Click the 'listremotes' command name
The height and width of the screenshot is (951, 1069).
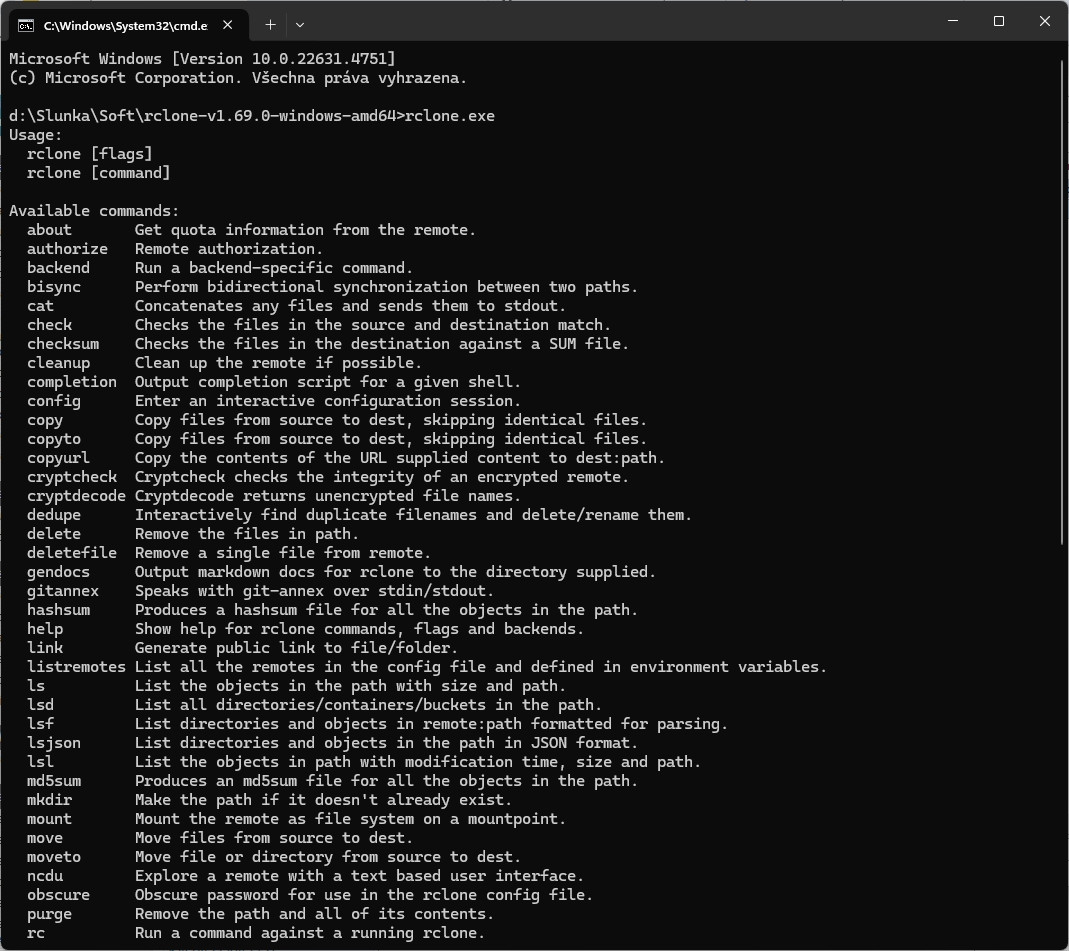point(76,667)
